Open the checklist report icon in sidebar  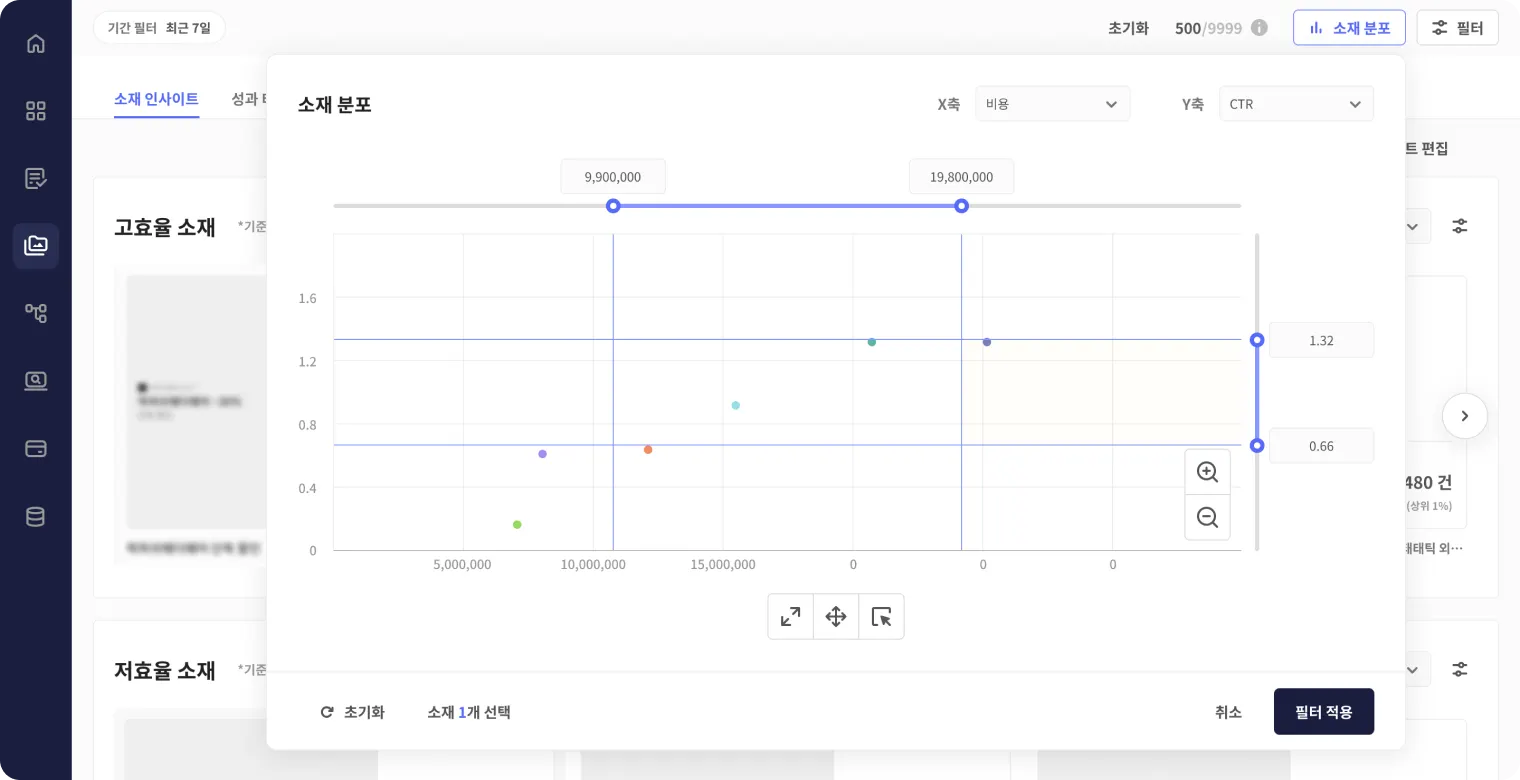[x=36, y=179]
